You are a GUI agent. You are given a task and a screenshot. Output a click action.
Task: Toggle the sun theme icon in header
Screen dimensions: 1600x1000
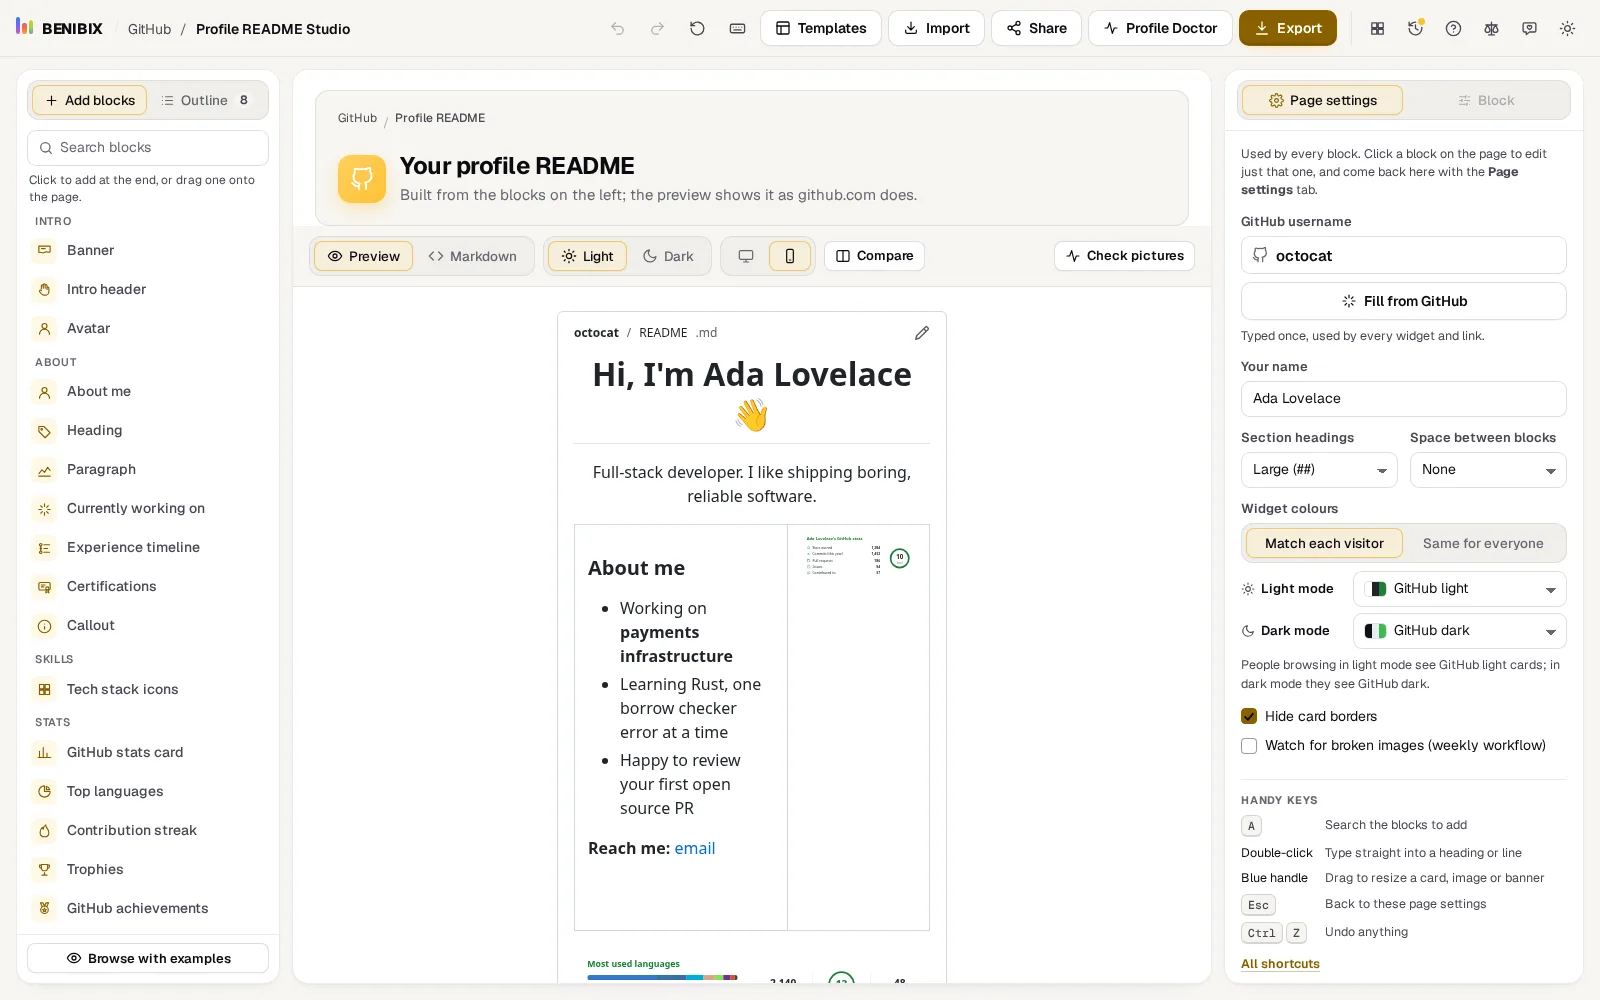tap(1567, 28)
